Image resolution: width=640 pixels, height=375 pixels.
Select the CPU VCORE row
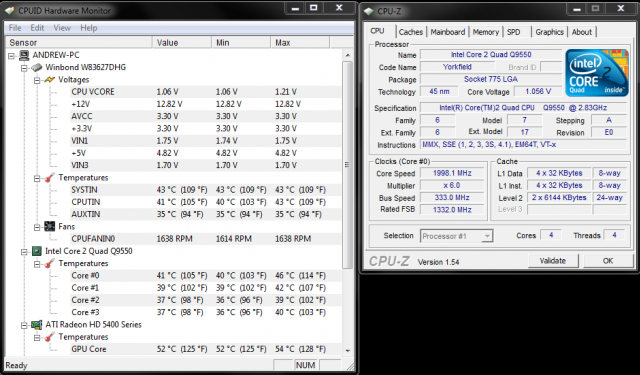[205, 92]
